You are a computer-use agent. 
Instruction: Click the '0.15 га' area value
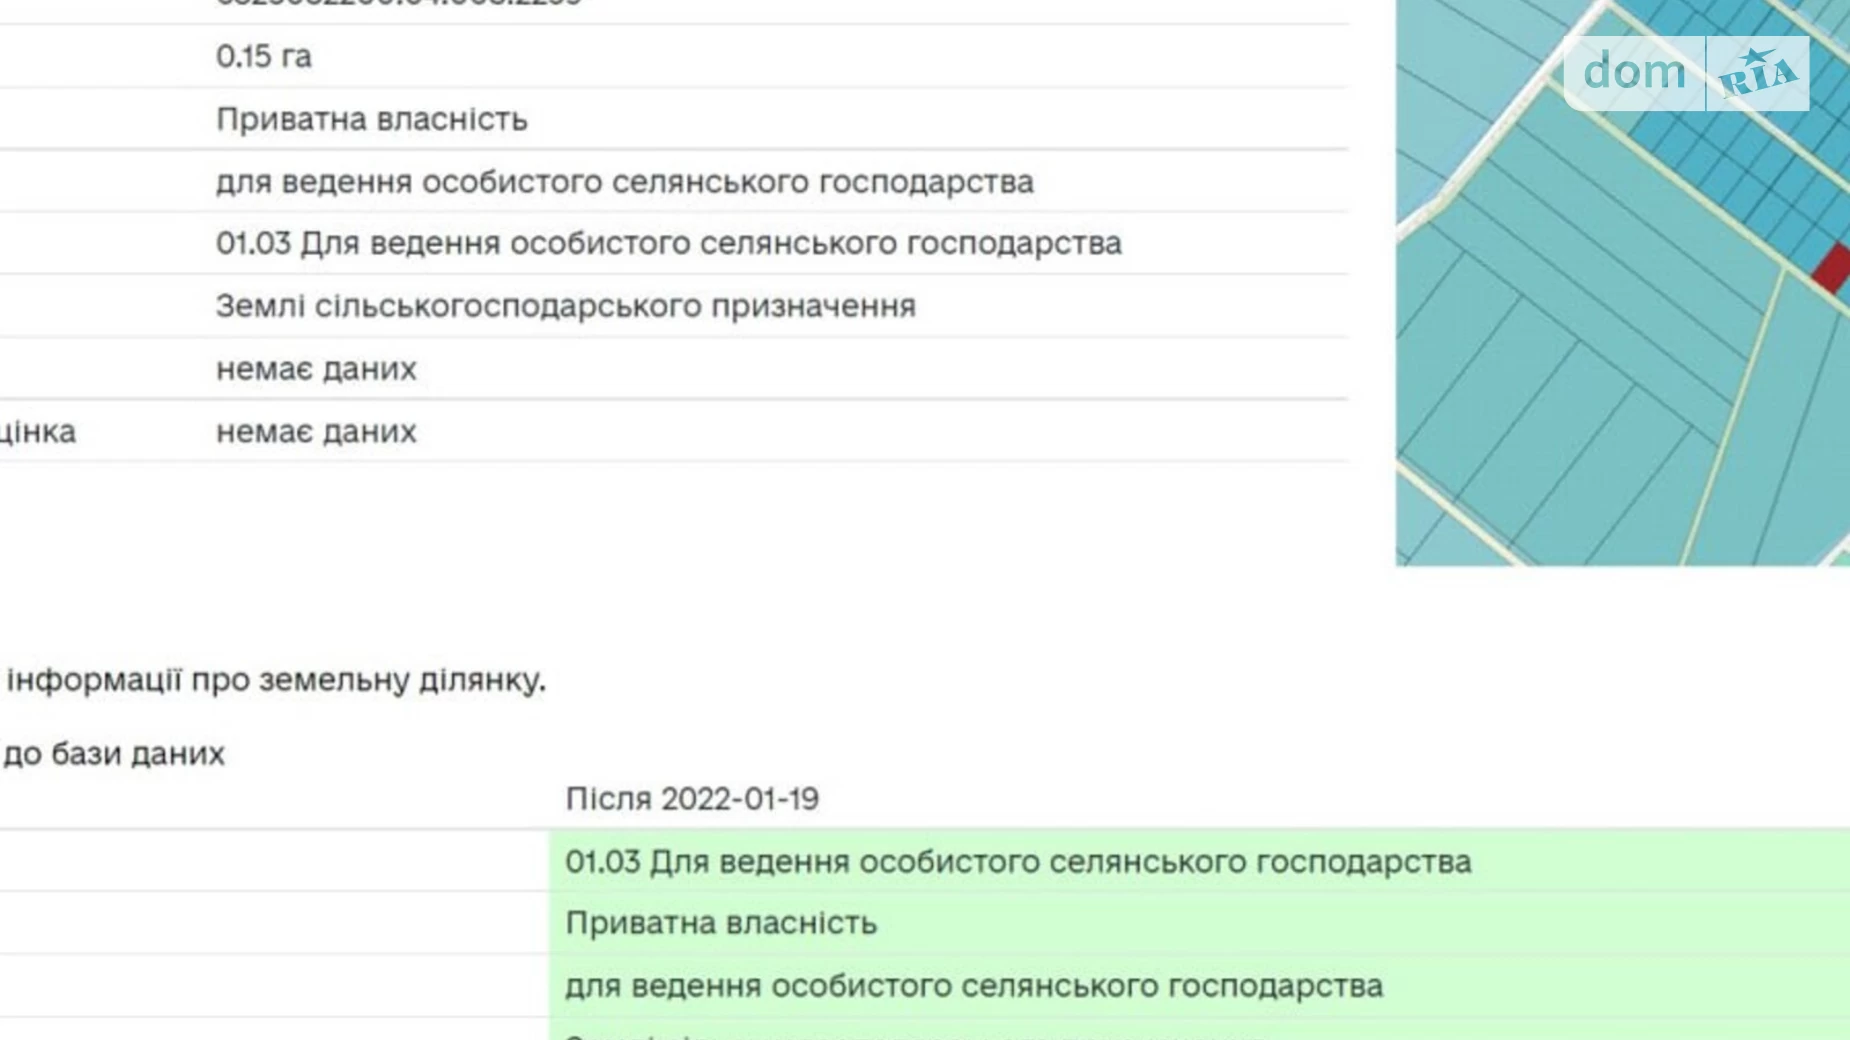click(264, 56)
